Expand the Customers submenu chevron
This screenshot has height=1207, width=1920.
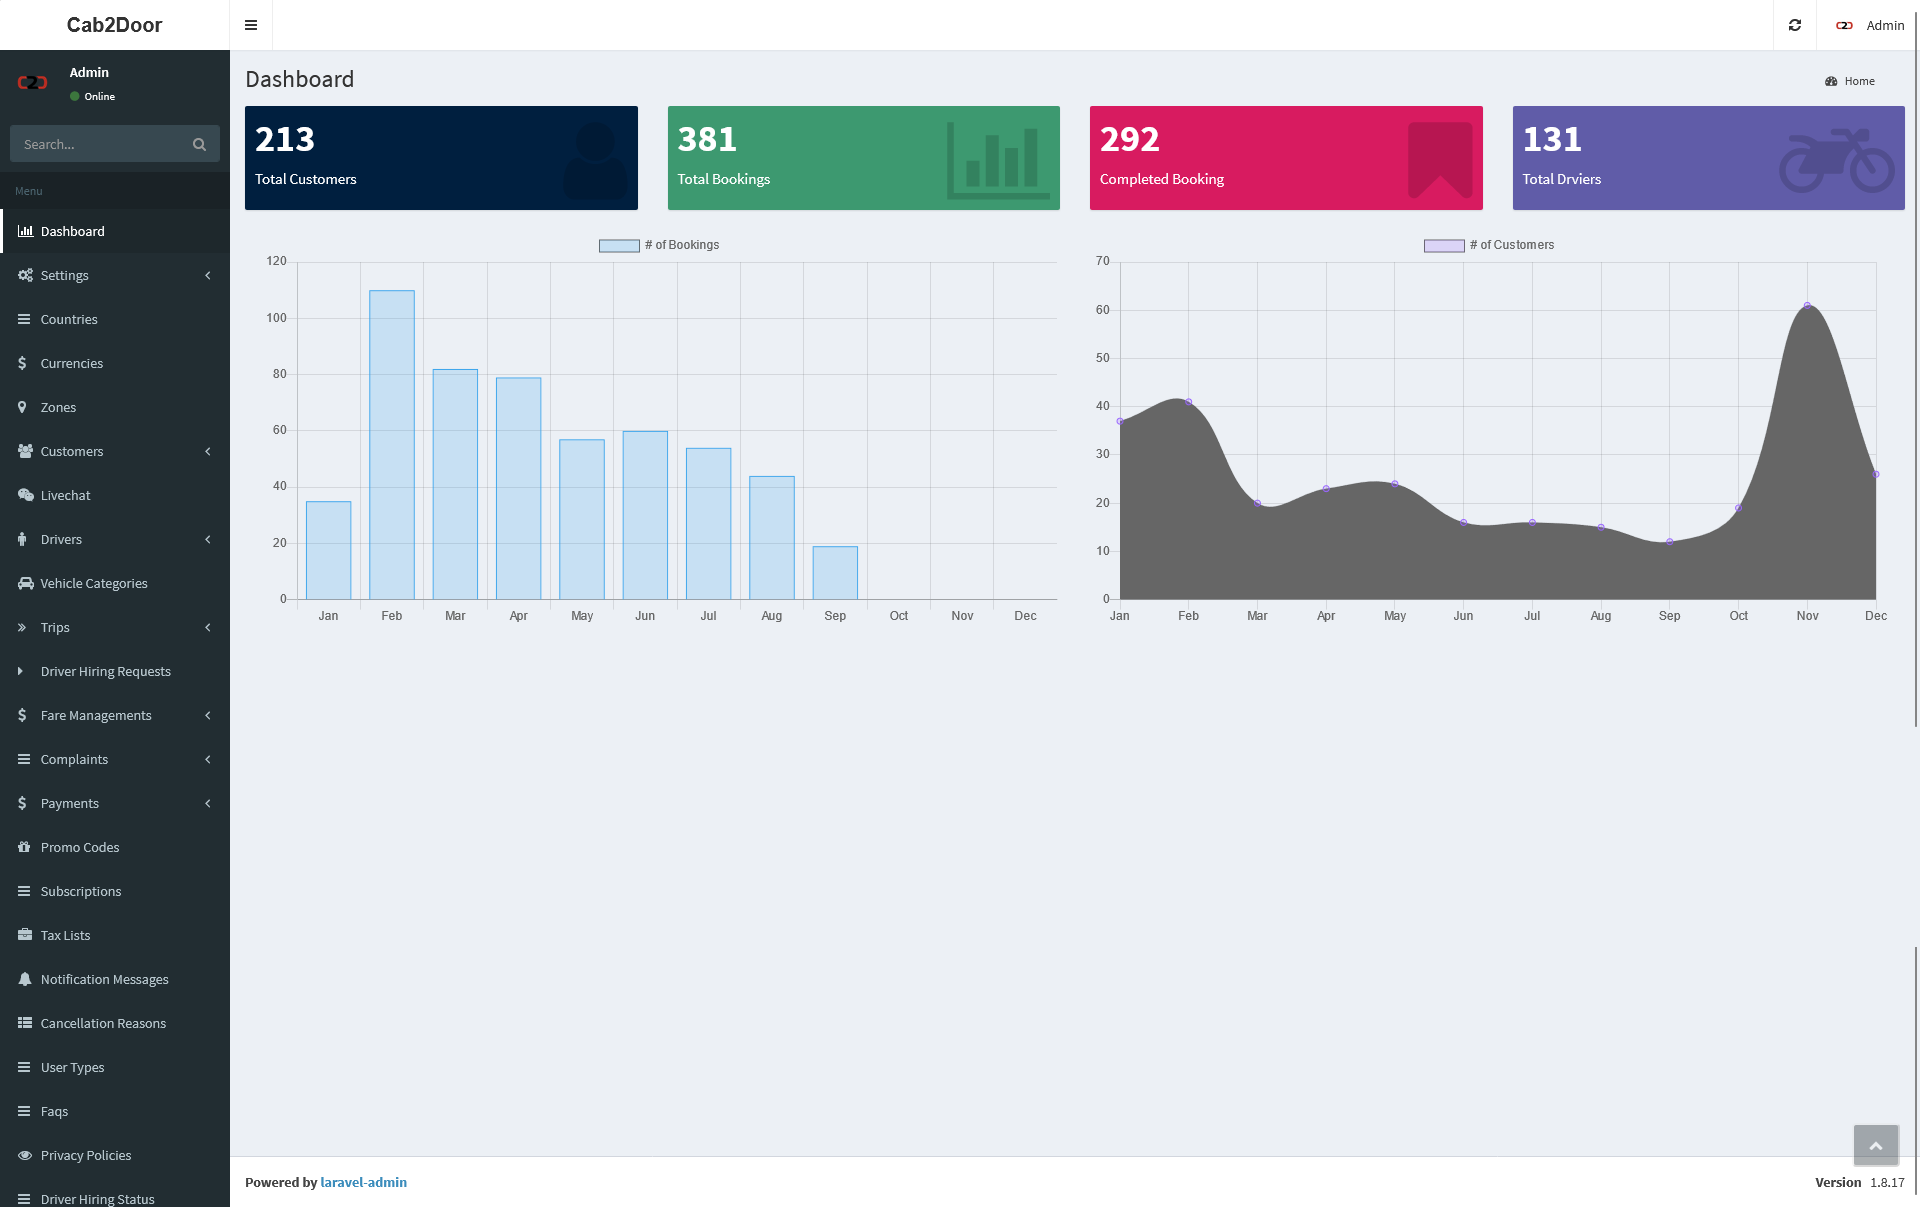coord(208,451)
